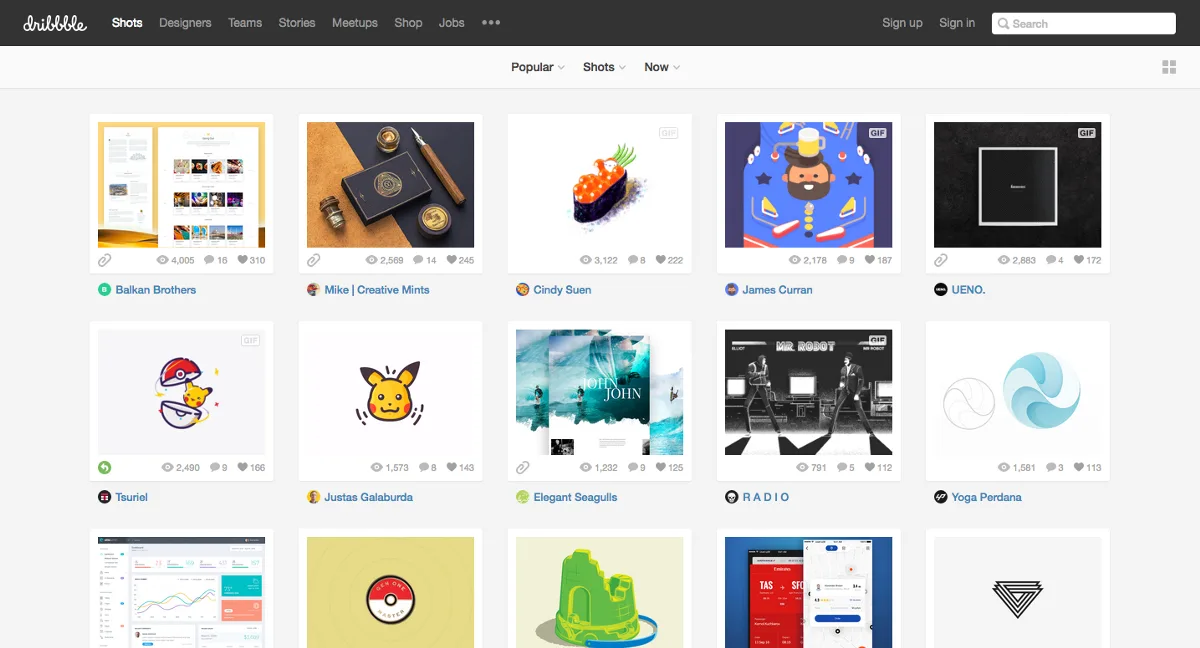Visit the Shop navigation item
The image size is (1200, 648).
(x=408, y=22)
